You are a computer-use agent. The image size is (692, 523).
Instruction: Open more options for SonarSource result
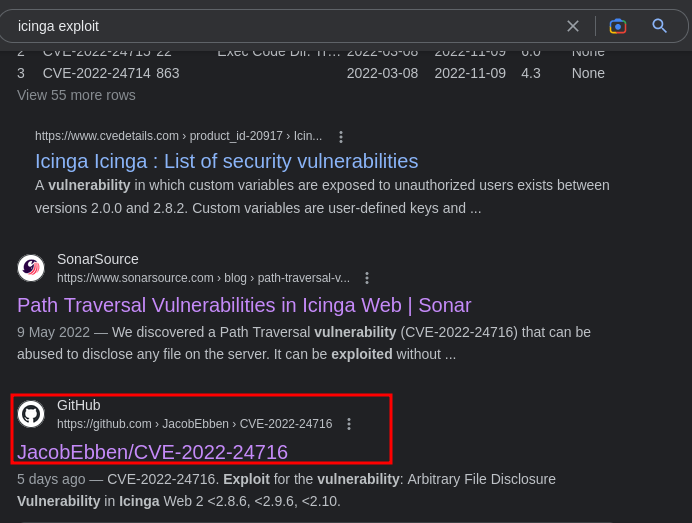point(367,278)
